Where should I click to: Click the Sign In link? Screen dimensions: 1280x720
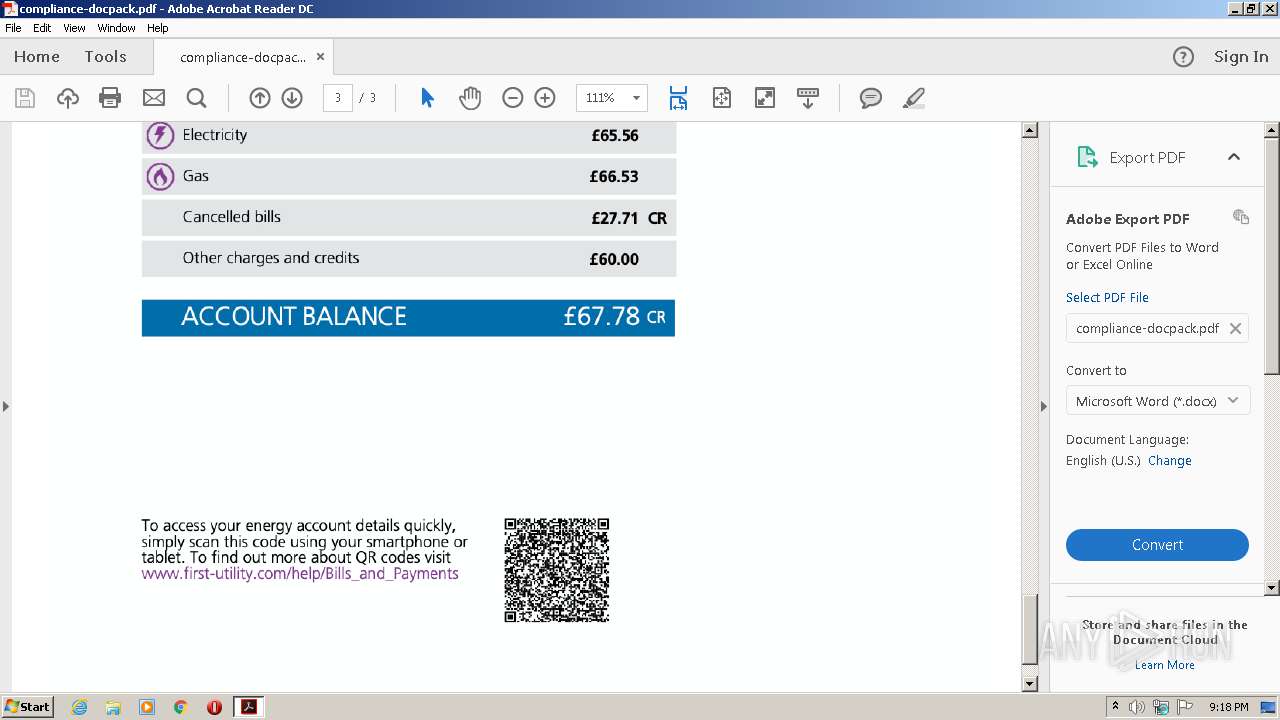[1241, 57]
